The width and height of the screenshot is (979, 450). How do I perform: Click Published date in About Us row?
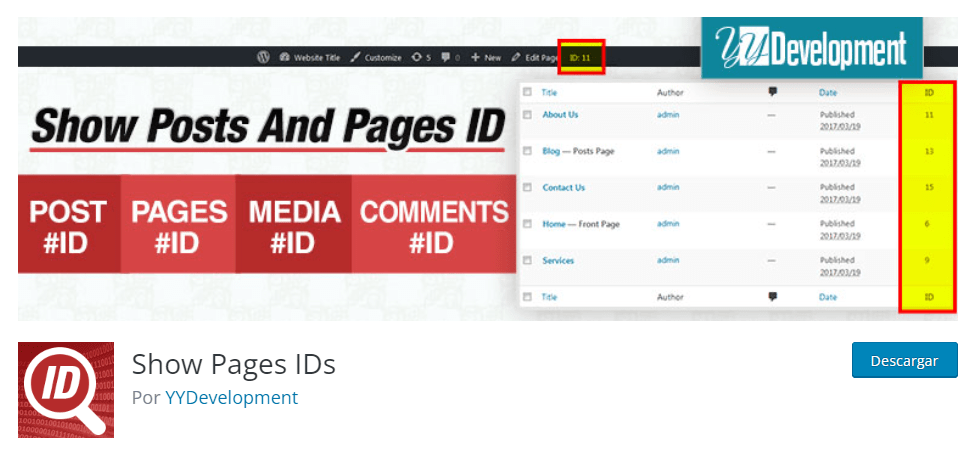[x=840, y=120]
